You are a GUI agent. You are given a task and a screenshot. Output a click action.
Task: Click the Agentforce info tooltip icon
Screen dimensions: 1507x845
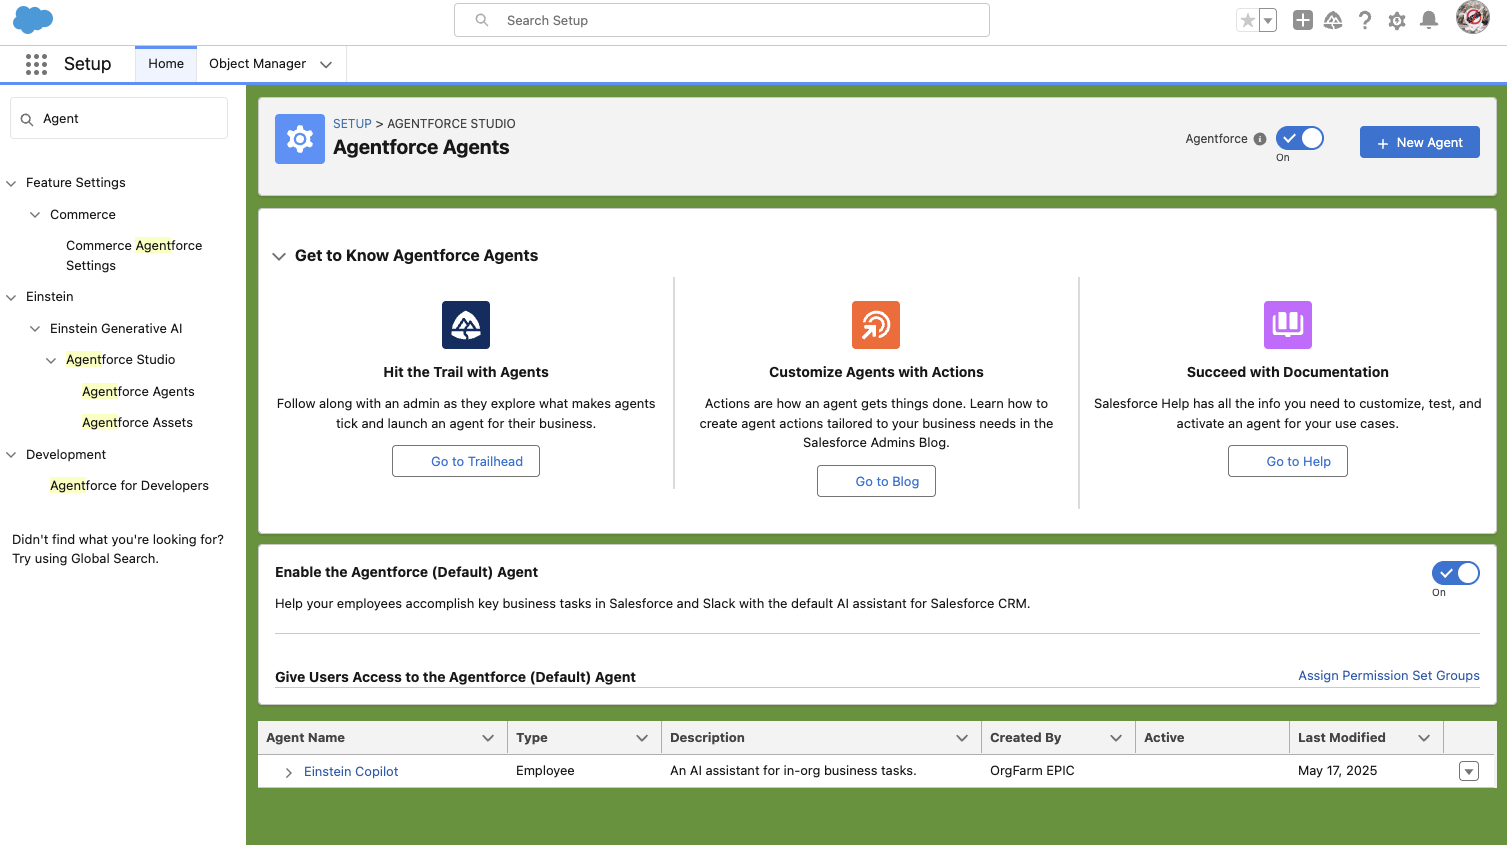(1260, 139)
